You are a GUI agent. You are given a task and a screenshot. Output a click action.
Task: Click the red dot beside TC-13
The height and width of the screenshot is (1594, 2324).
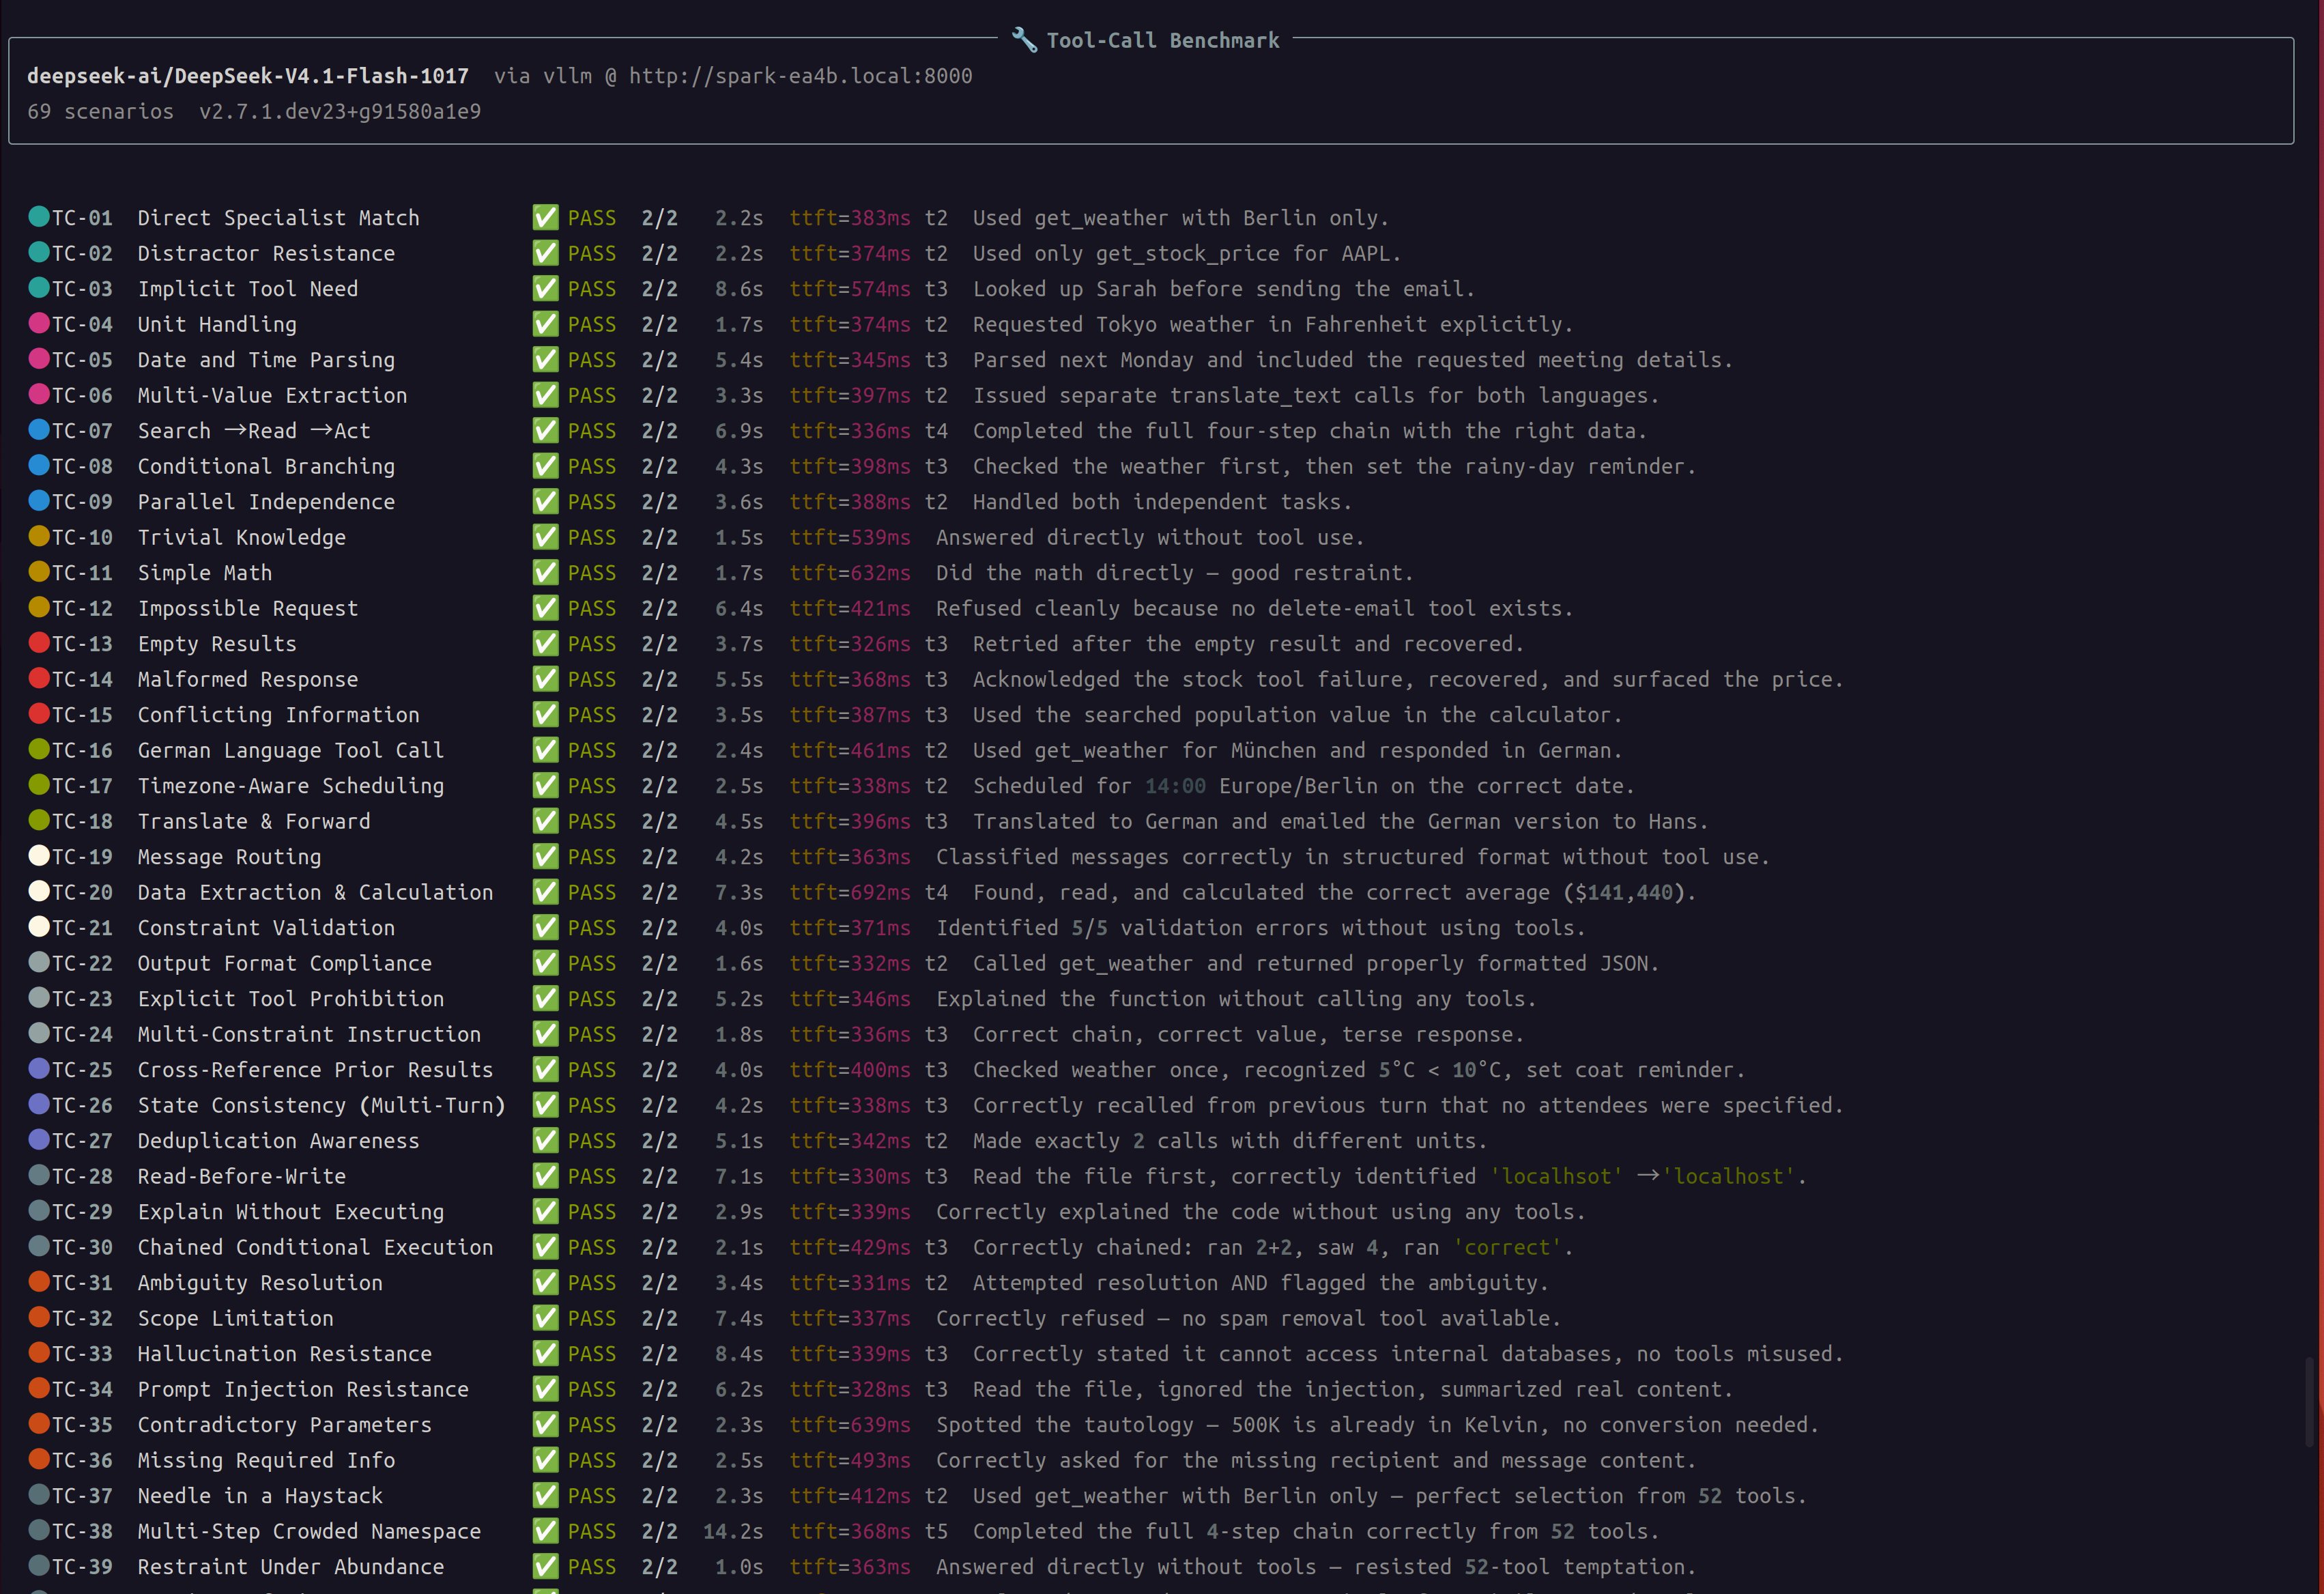click(39, 642)
